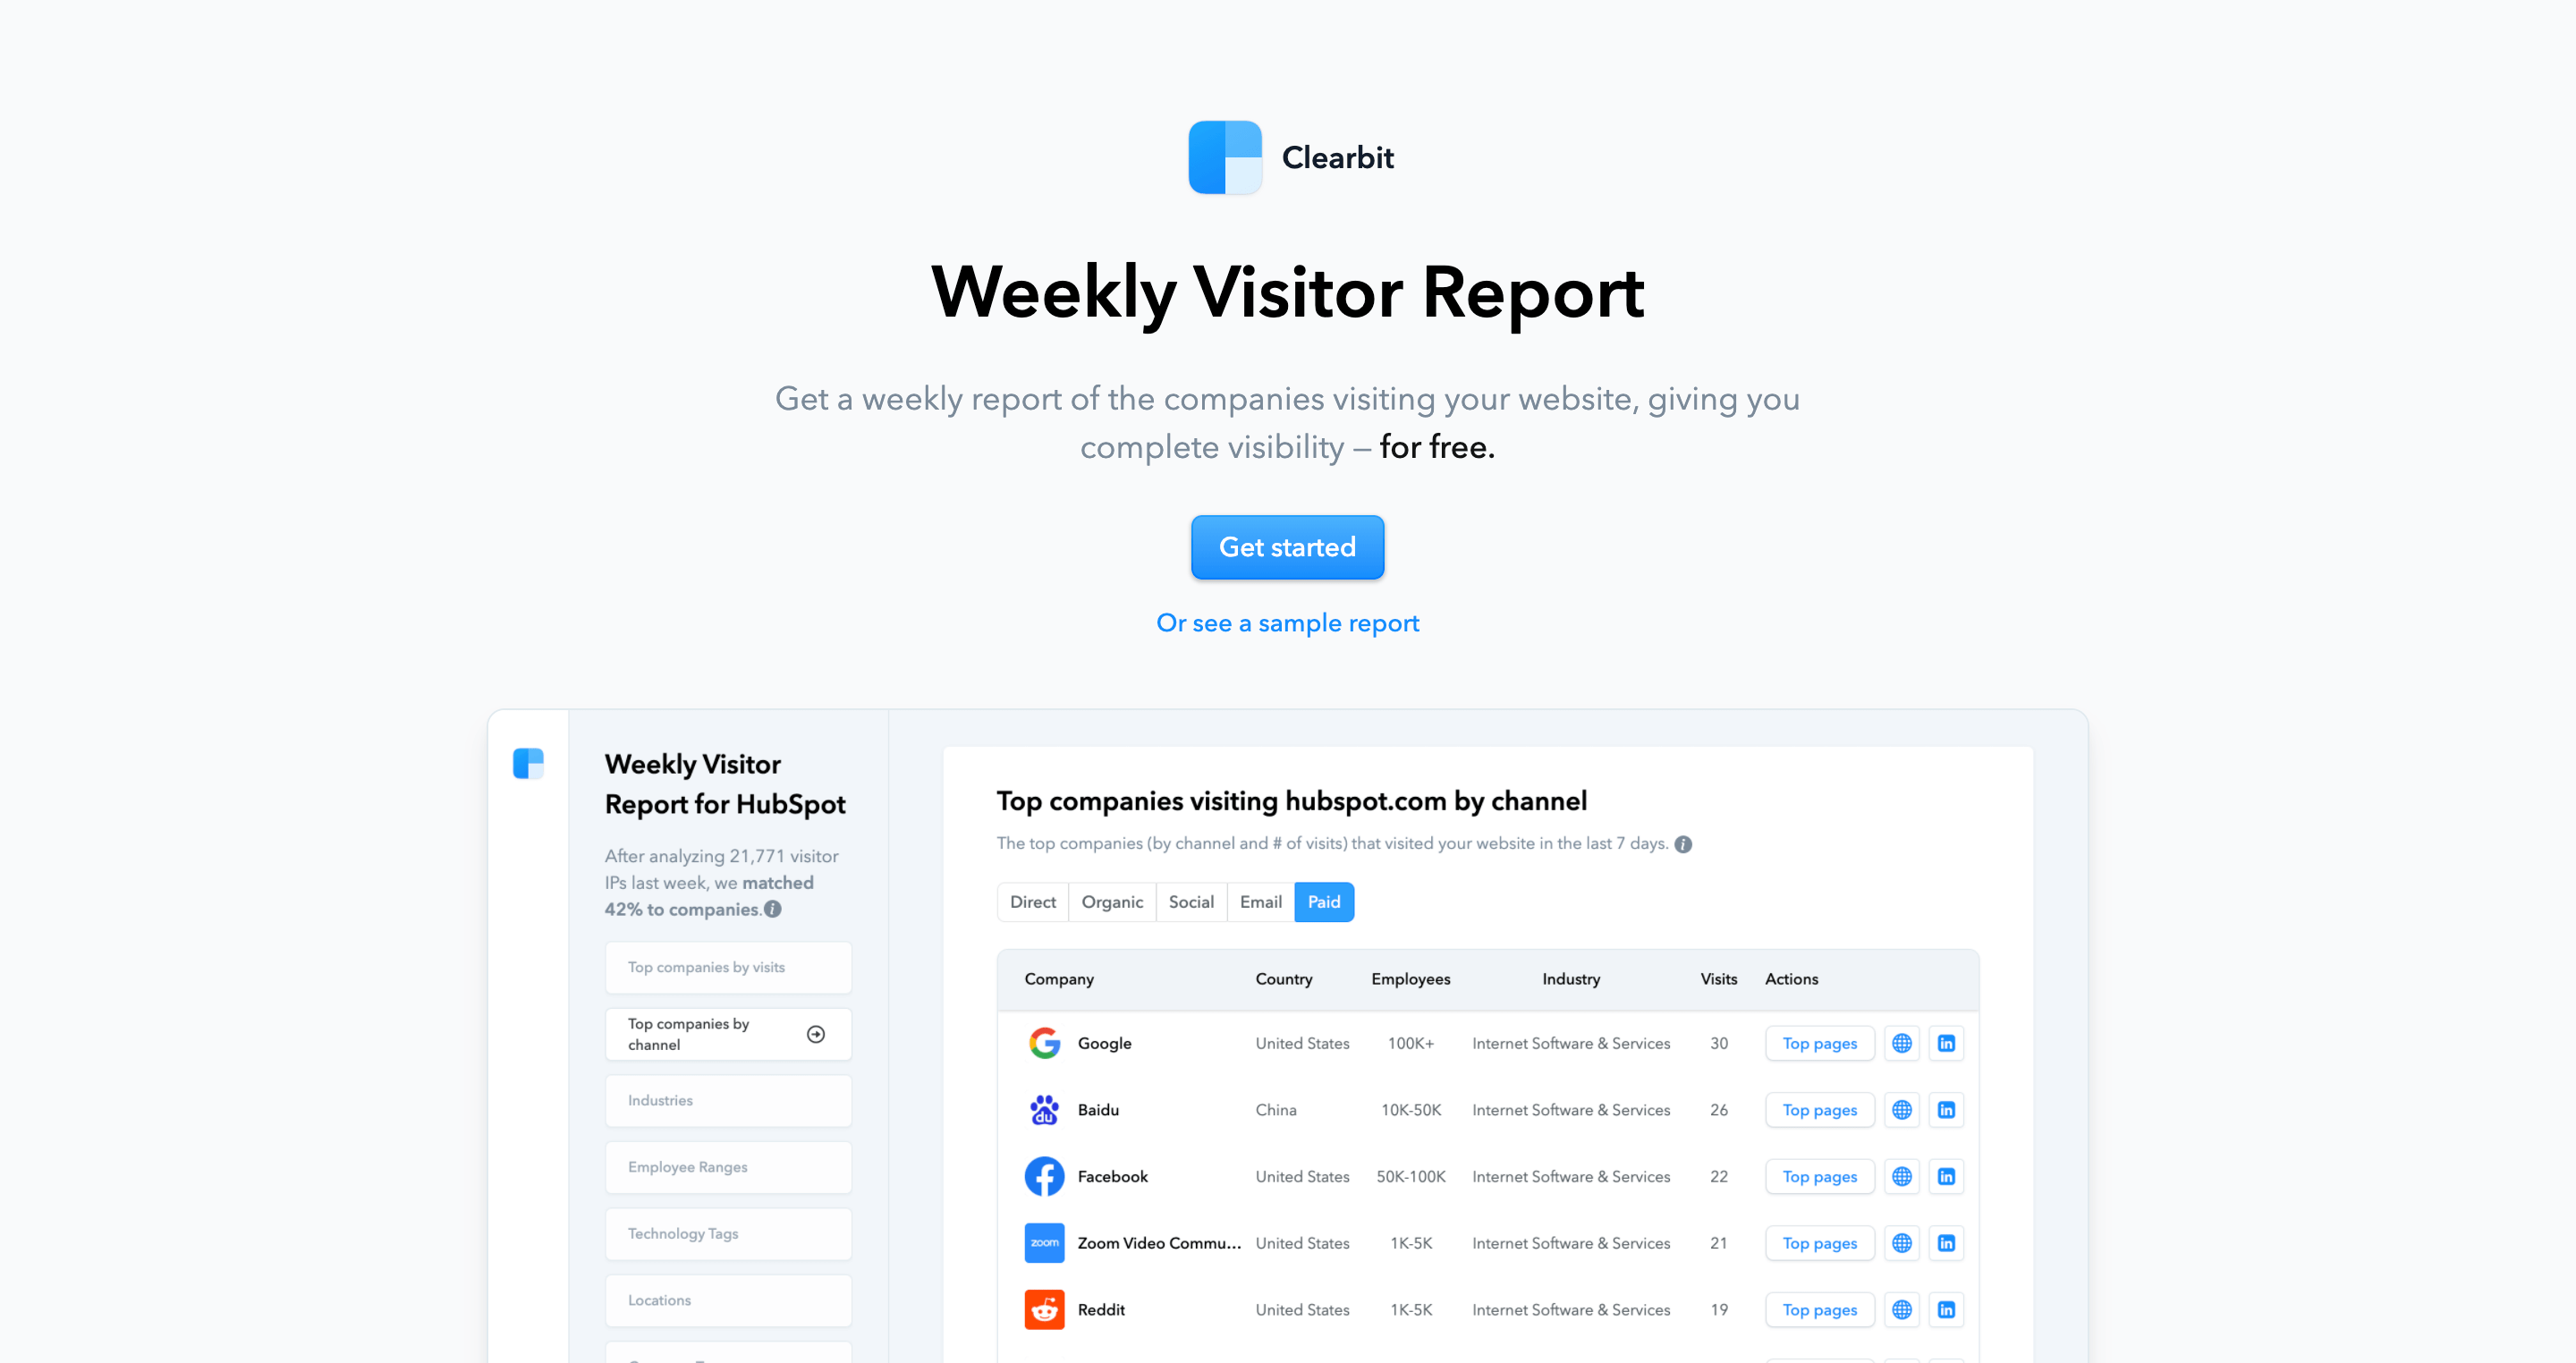Click Facebook's globe icon
Screen dimensions: 2576x1363
pos(1903,1175)
